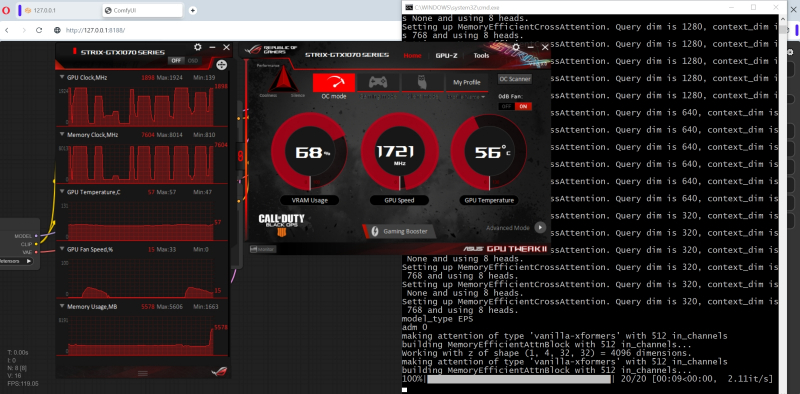The height and width of the screenshot is (394, 800).
Task: Toggle the Monitor button in GPU Tweak
Action: point(263,249)
